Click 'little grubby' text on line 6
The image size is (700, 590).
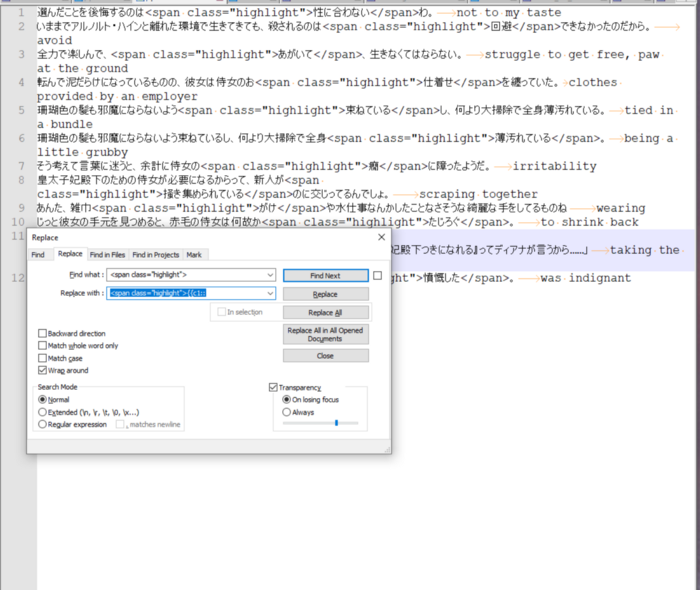83,152
